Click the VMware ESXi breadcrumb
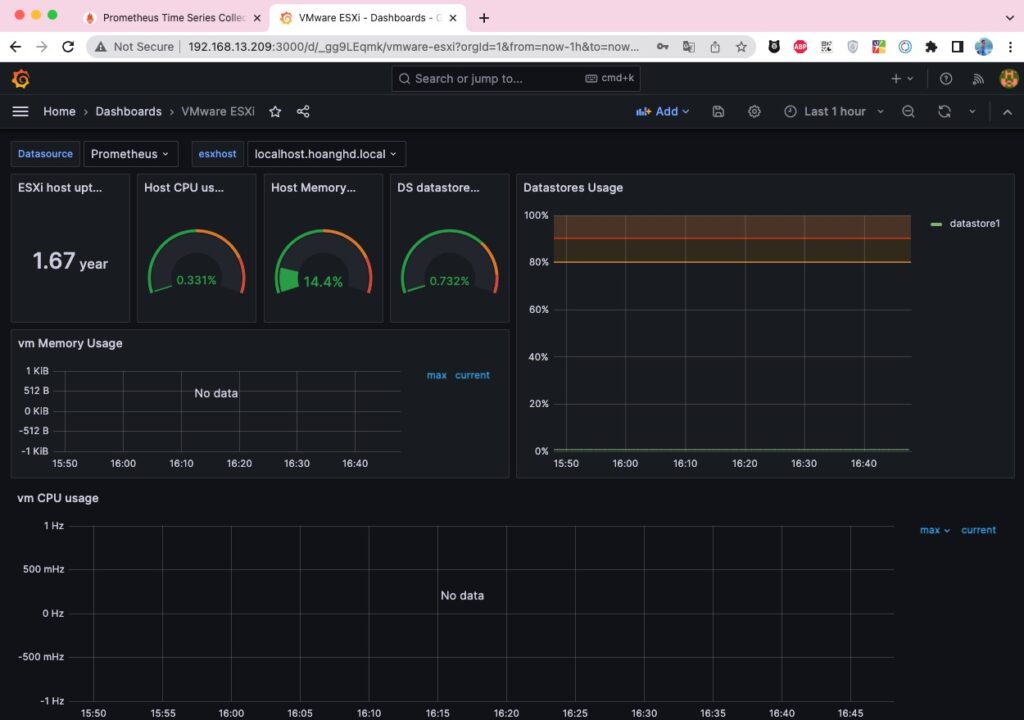The height and width of the screenshot is (720, 1024). coord(218,112)
